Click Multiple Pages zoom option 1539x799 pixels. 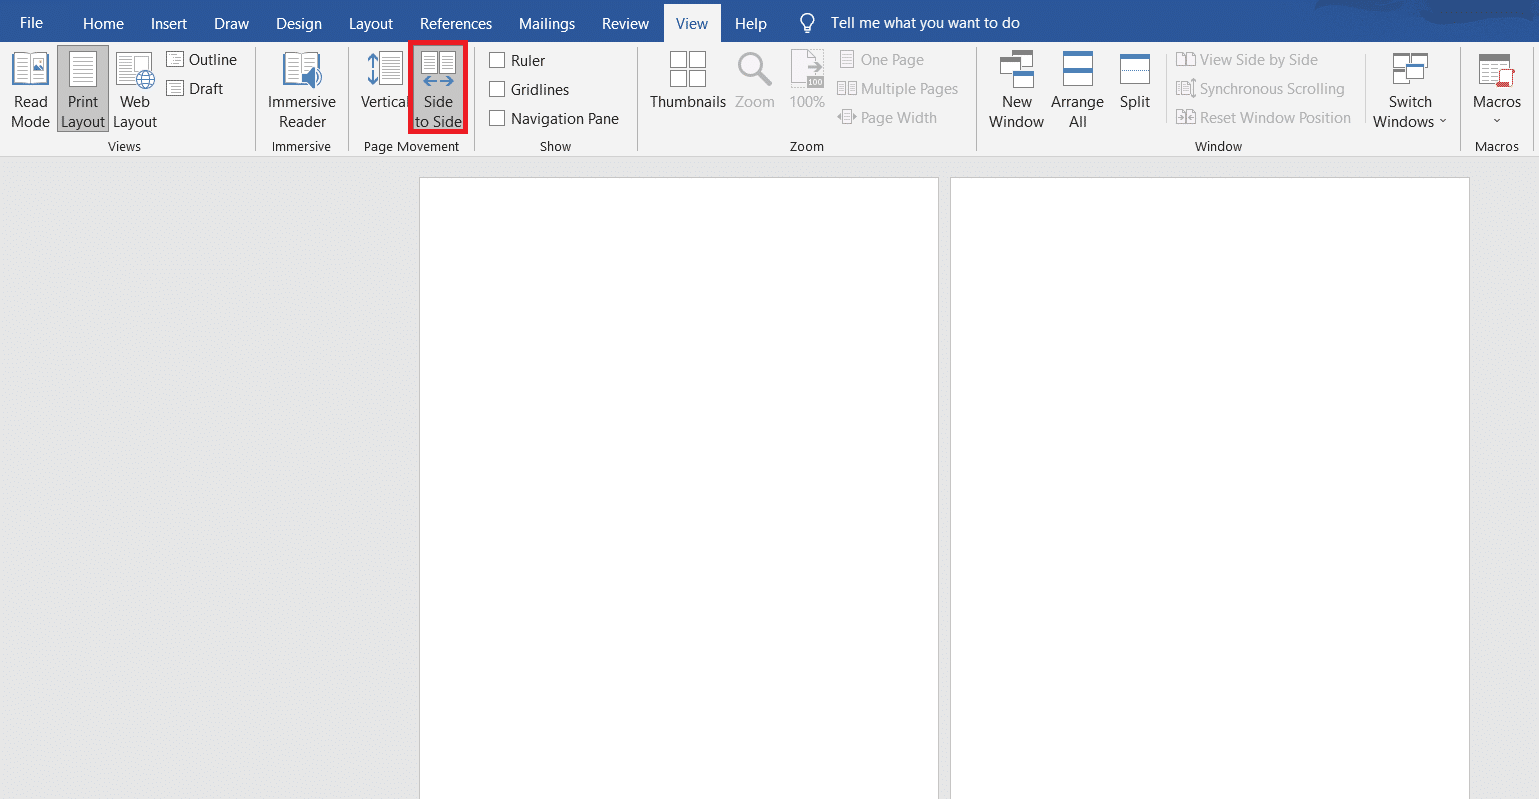[897, 89]
